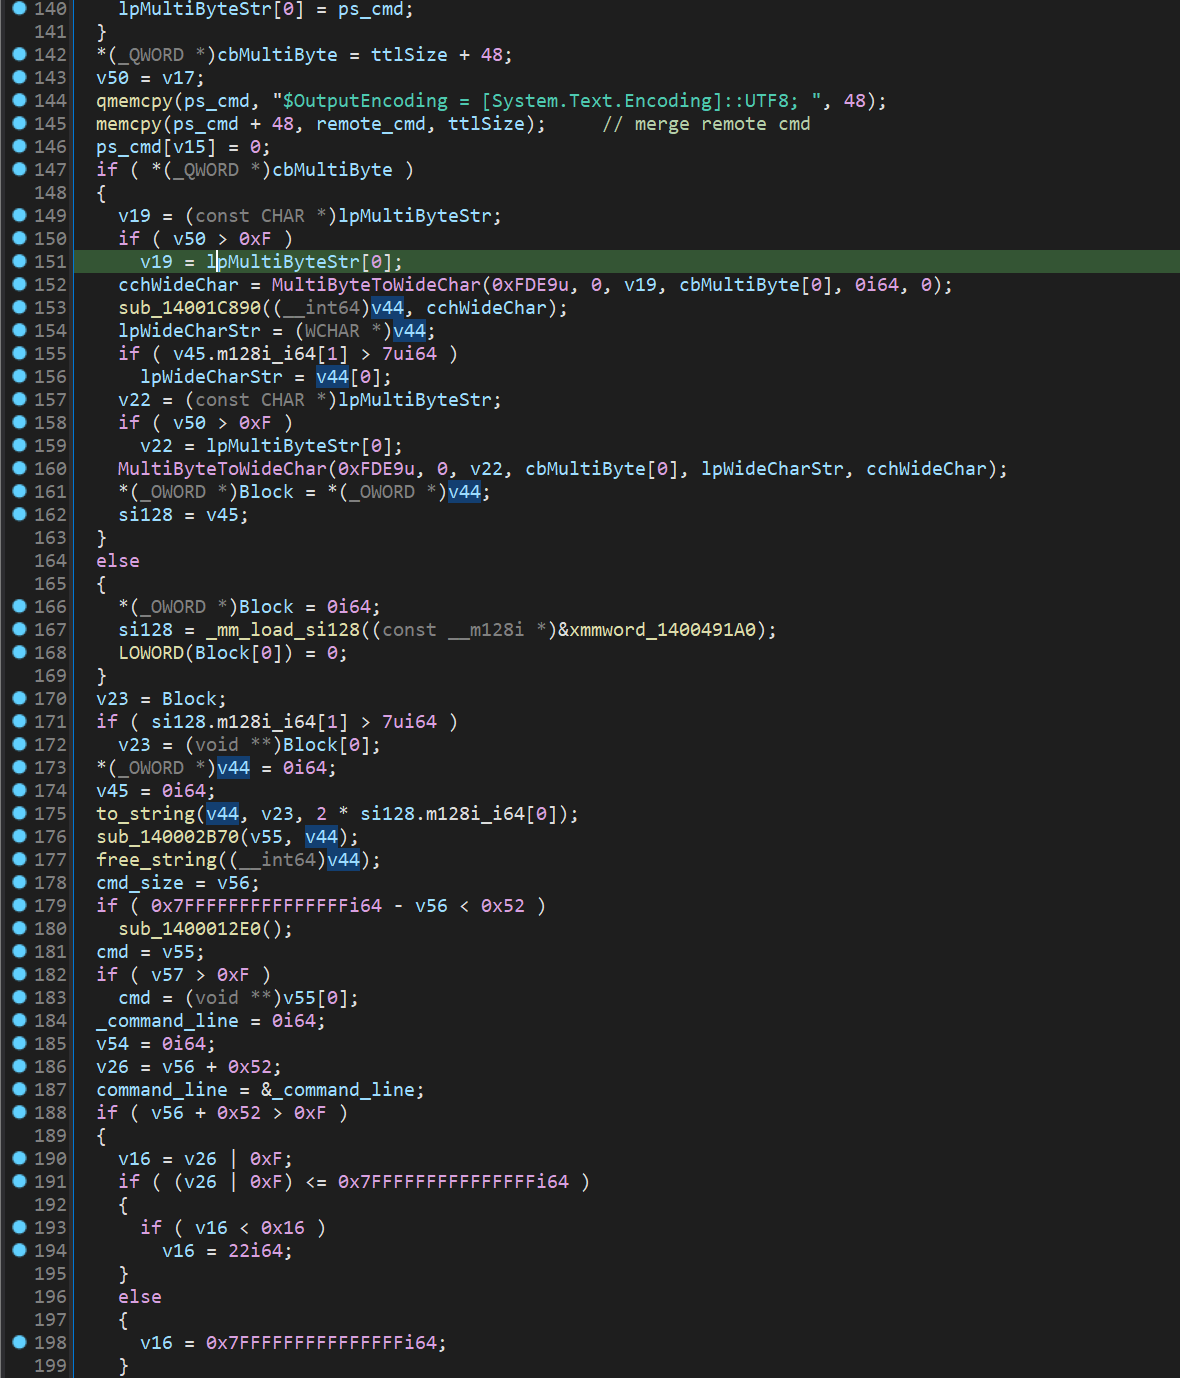
Task: Toggle breakpoint dot on line 145
Action: pyautogui.click(x=19, y=123)
